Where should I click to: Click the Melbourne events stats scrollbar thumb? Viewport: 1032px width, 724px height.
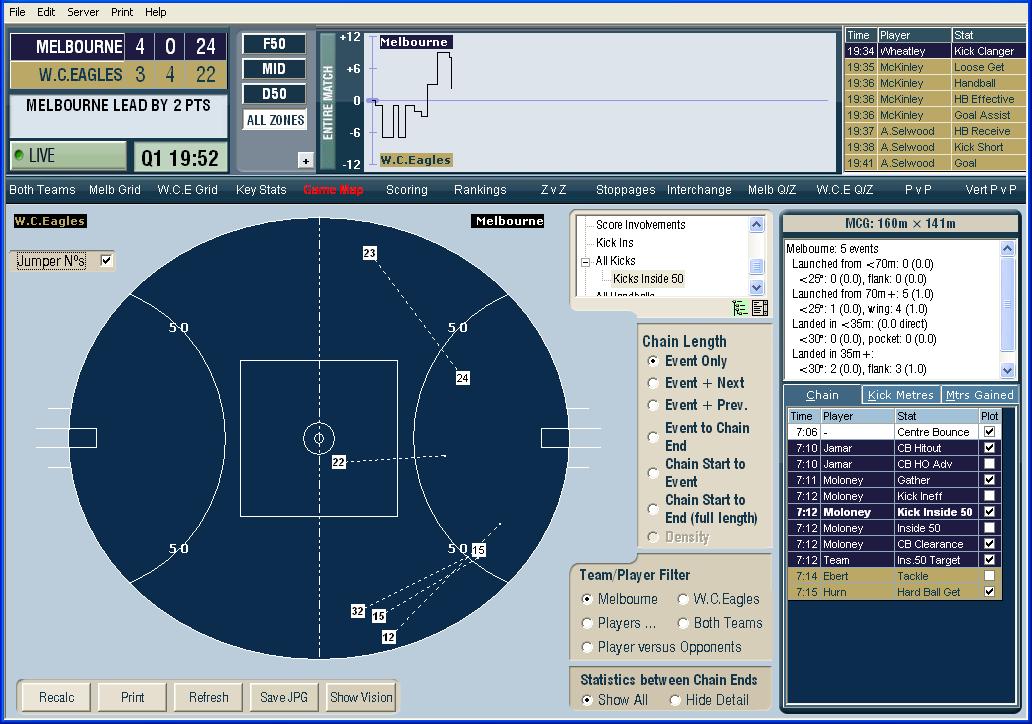tap(1007, 303)
